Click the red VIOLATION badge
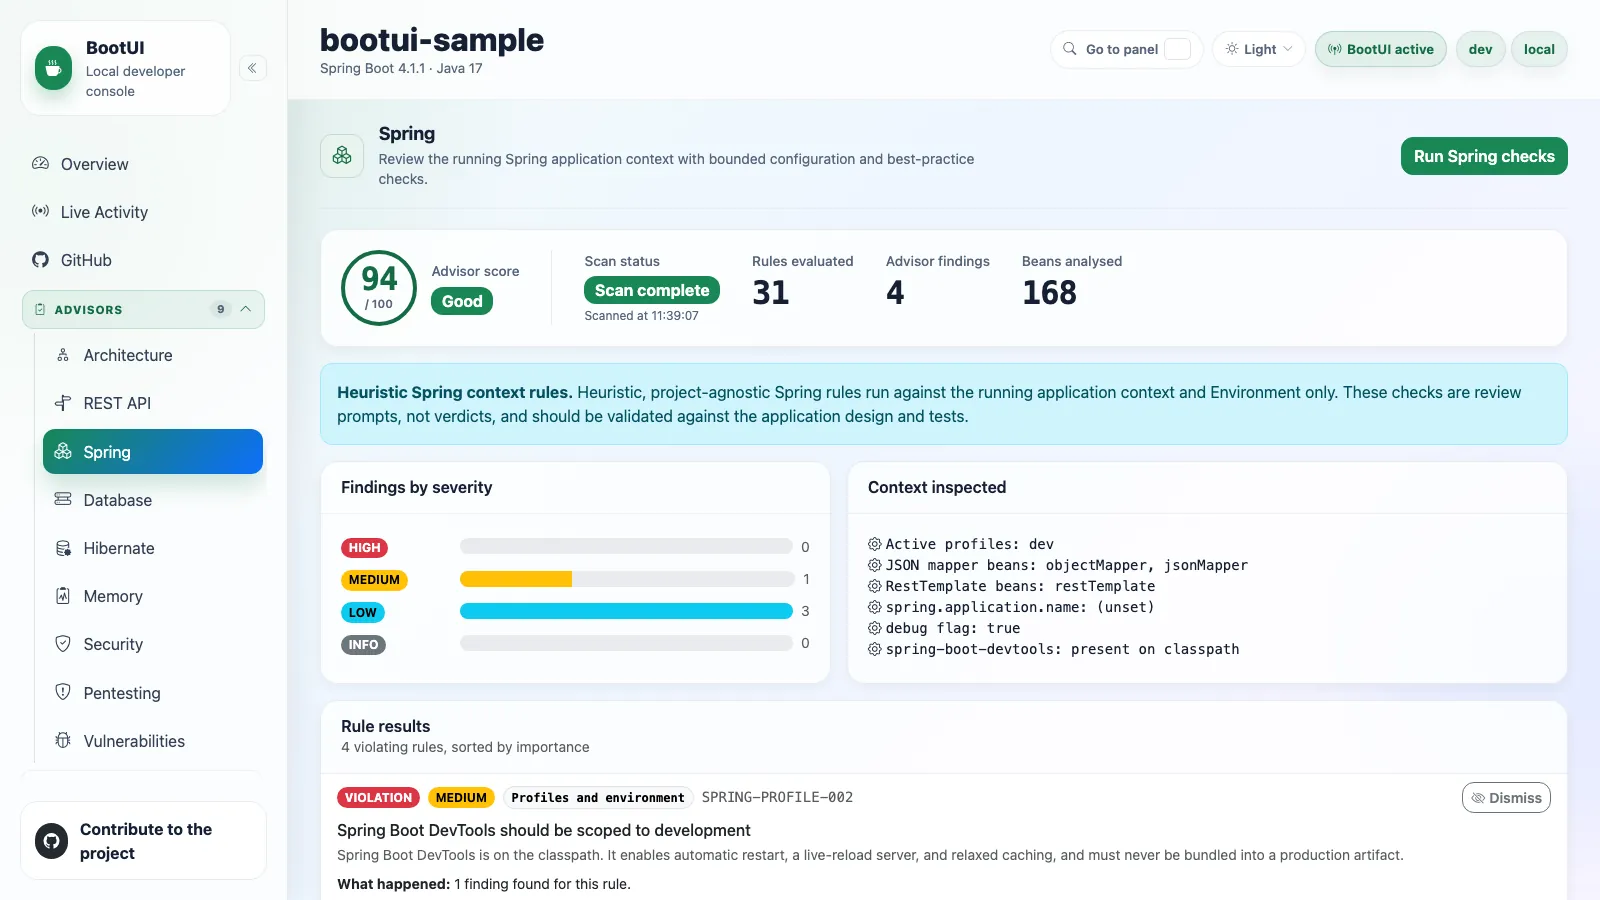 point(378,798)
